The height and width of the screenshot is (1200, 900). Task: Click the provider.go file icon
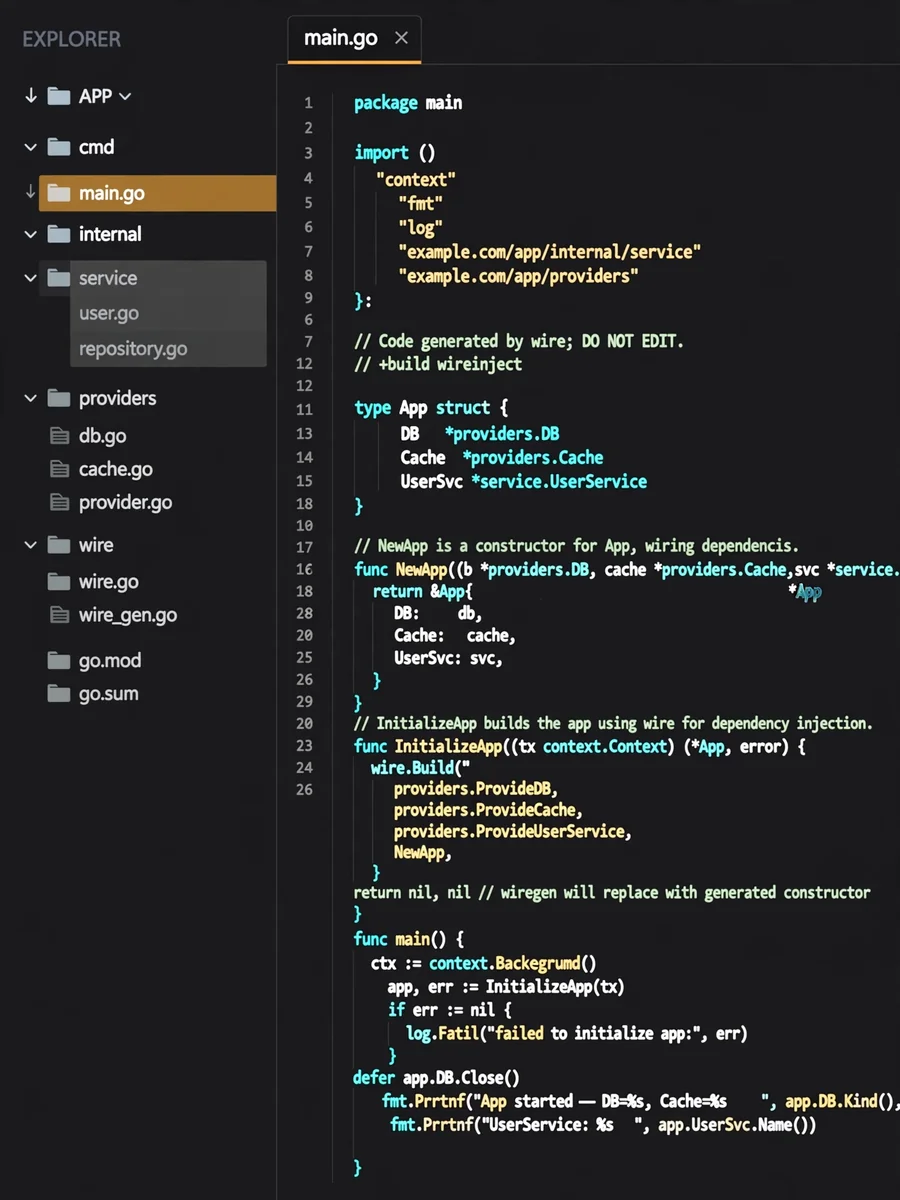pyautogui.click(x=59, y=502)
